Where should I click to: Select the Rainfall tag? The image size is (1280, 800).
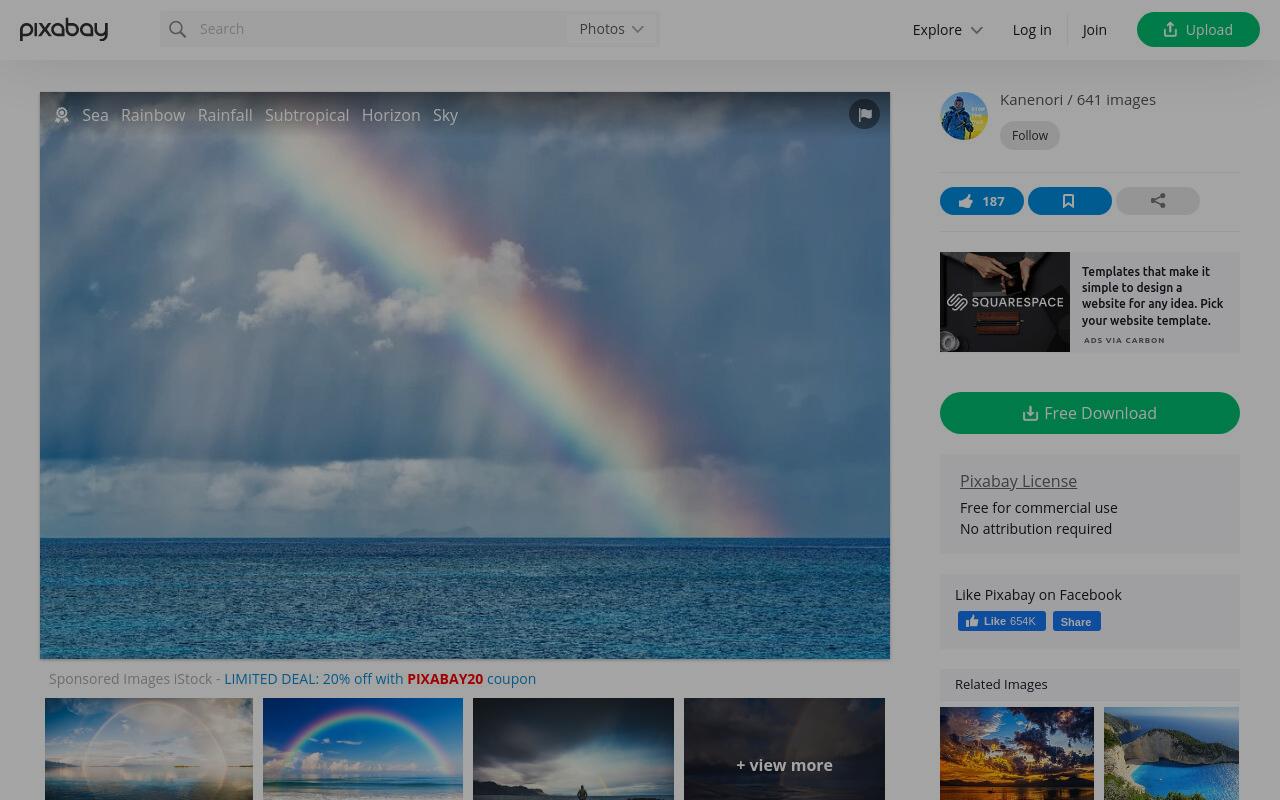pyautogui.click(x=225, y=115)
